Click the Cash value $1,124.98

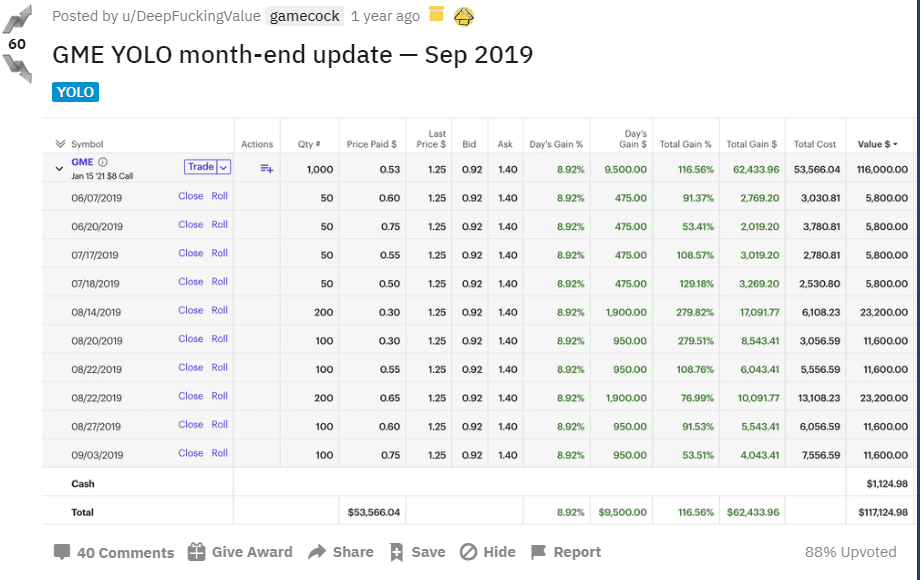coord(887,484)
